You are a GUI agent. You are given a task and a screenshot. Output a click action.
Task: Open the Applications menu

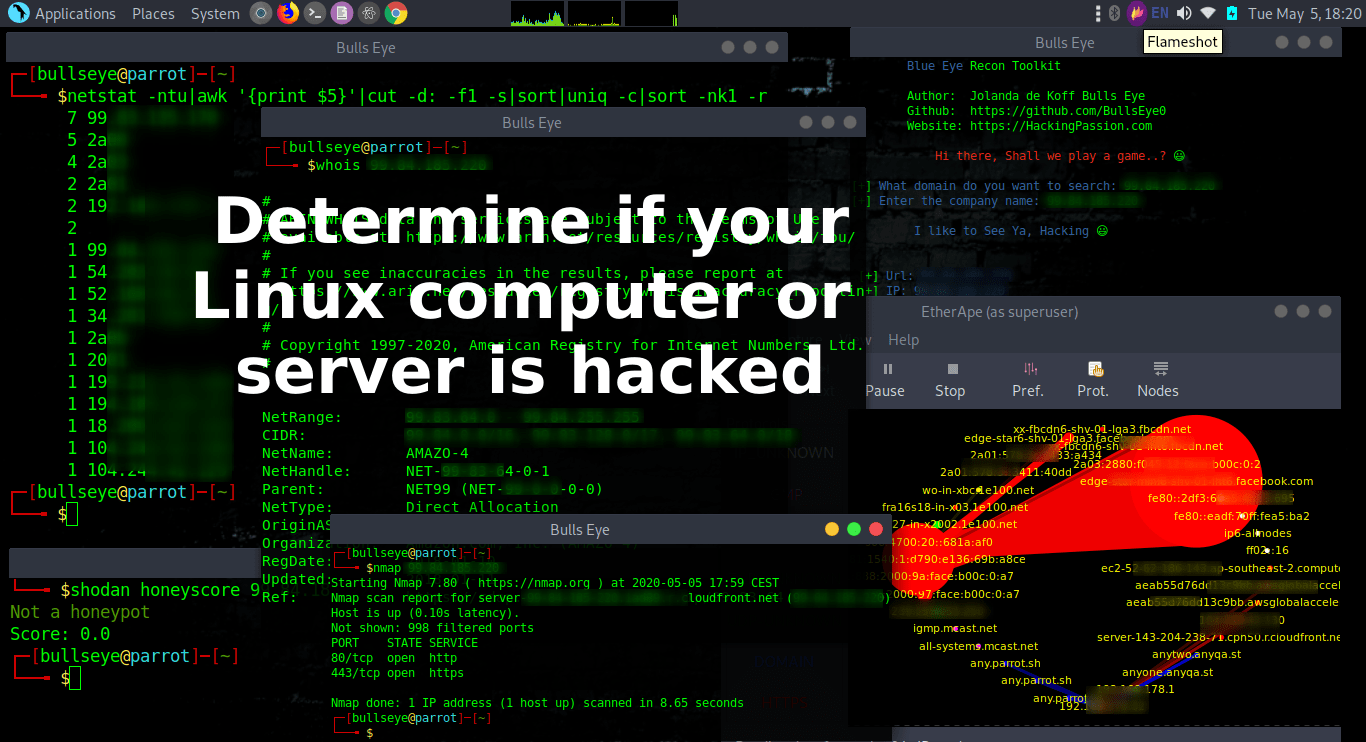click(75, 14)
